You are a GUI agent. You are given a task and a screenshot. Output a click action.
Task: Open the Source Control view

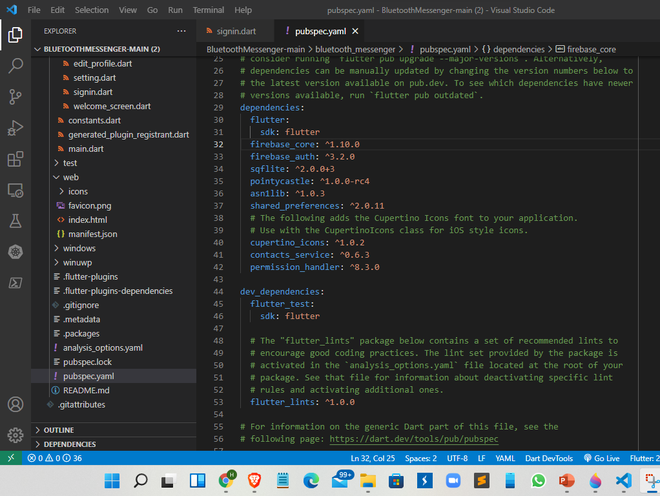point(15,97)
